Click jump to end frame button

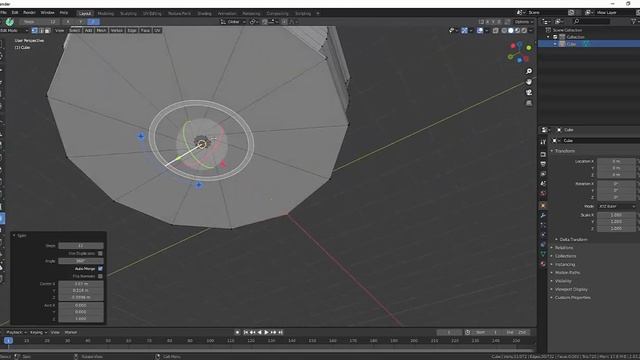point(280,332)
